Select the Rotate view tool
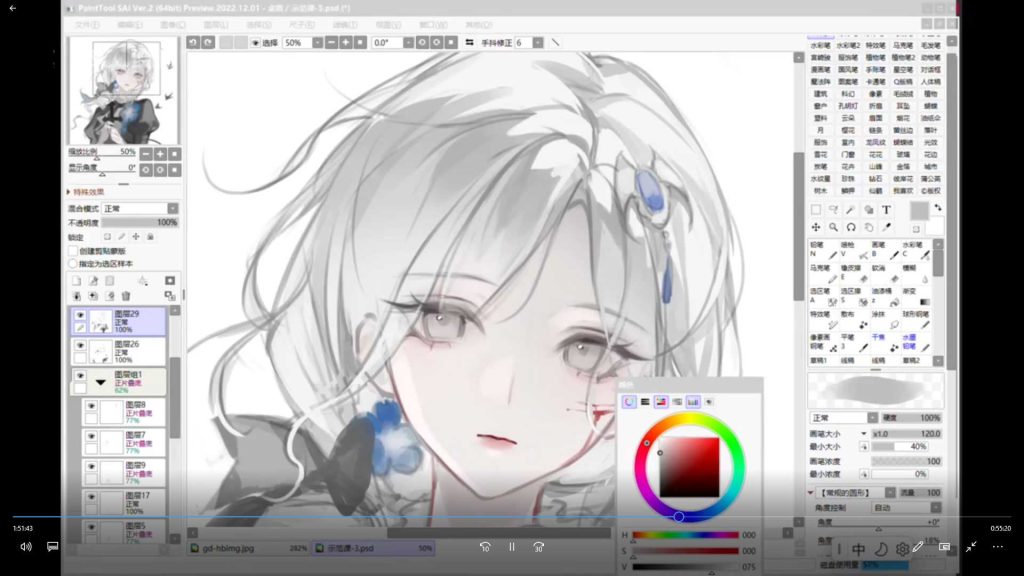This screenshot has height=576, width=1024. pyautogui.click(x=851, y=227)
